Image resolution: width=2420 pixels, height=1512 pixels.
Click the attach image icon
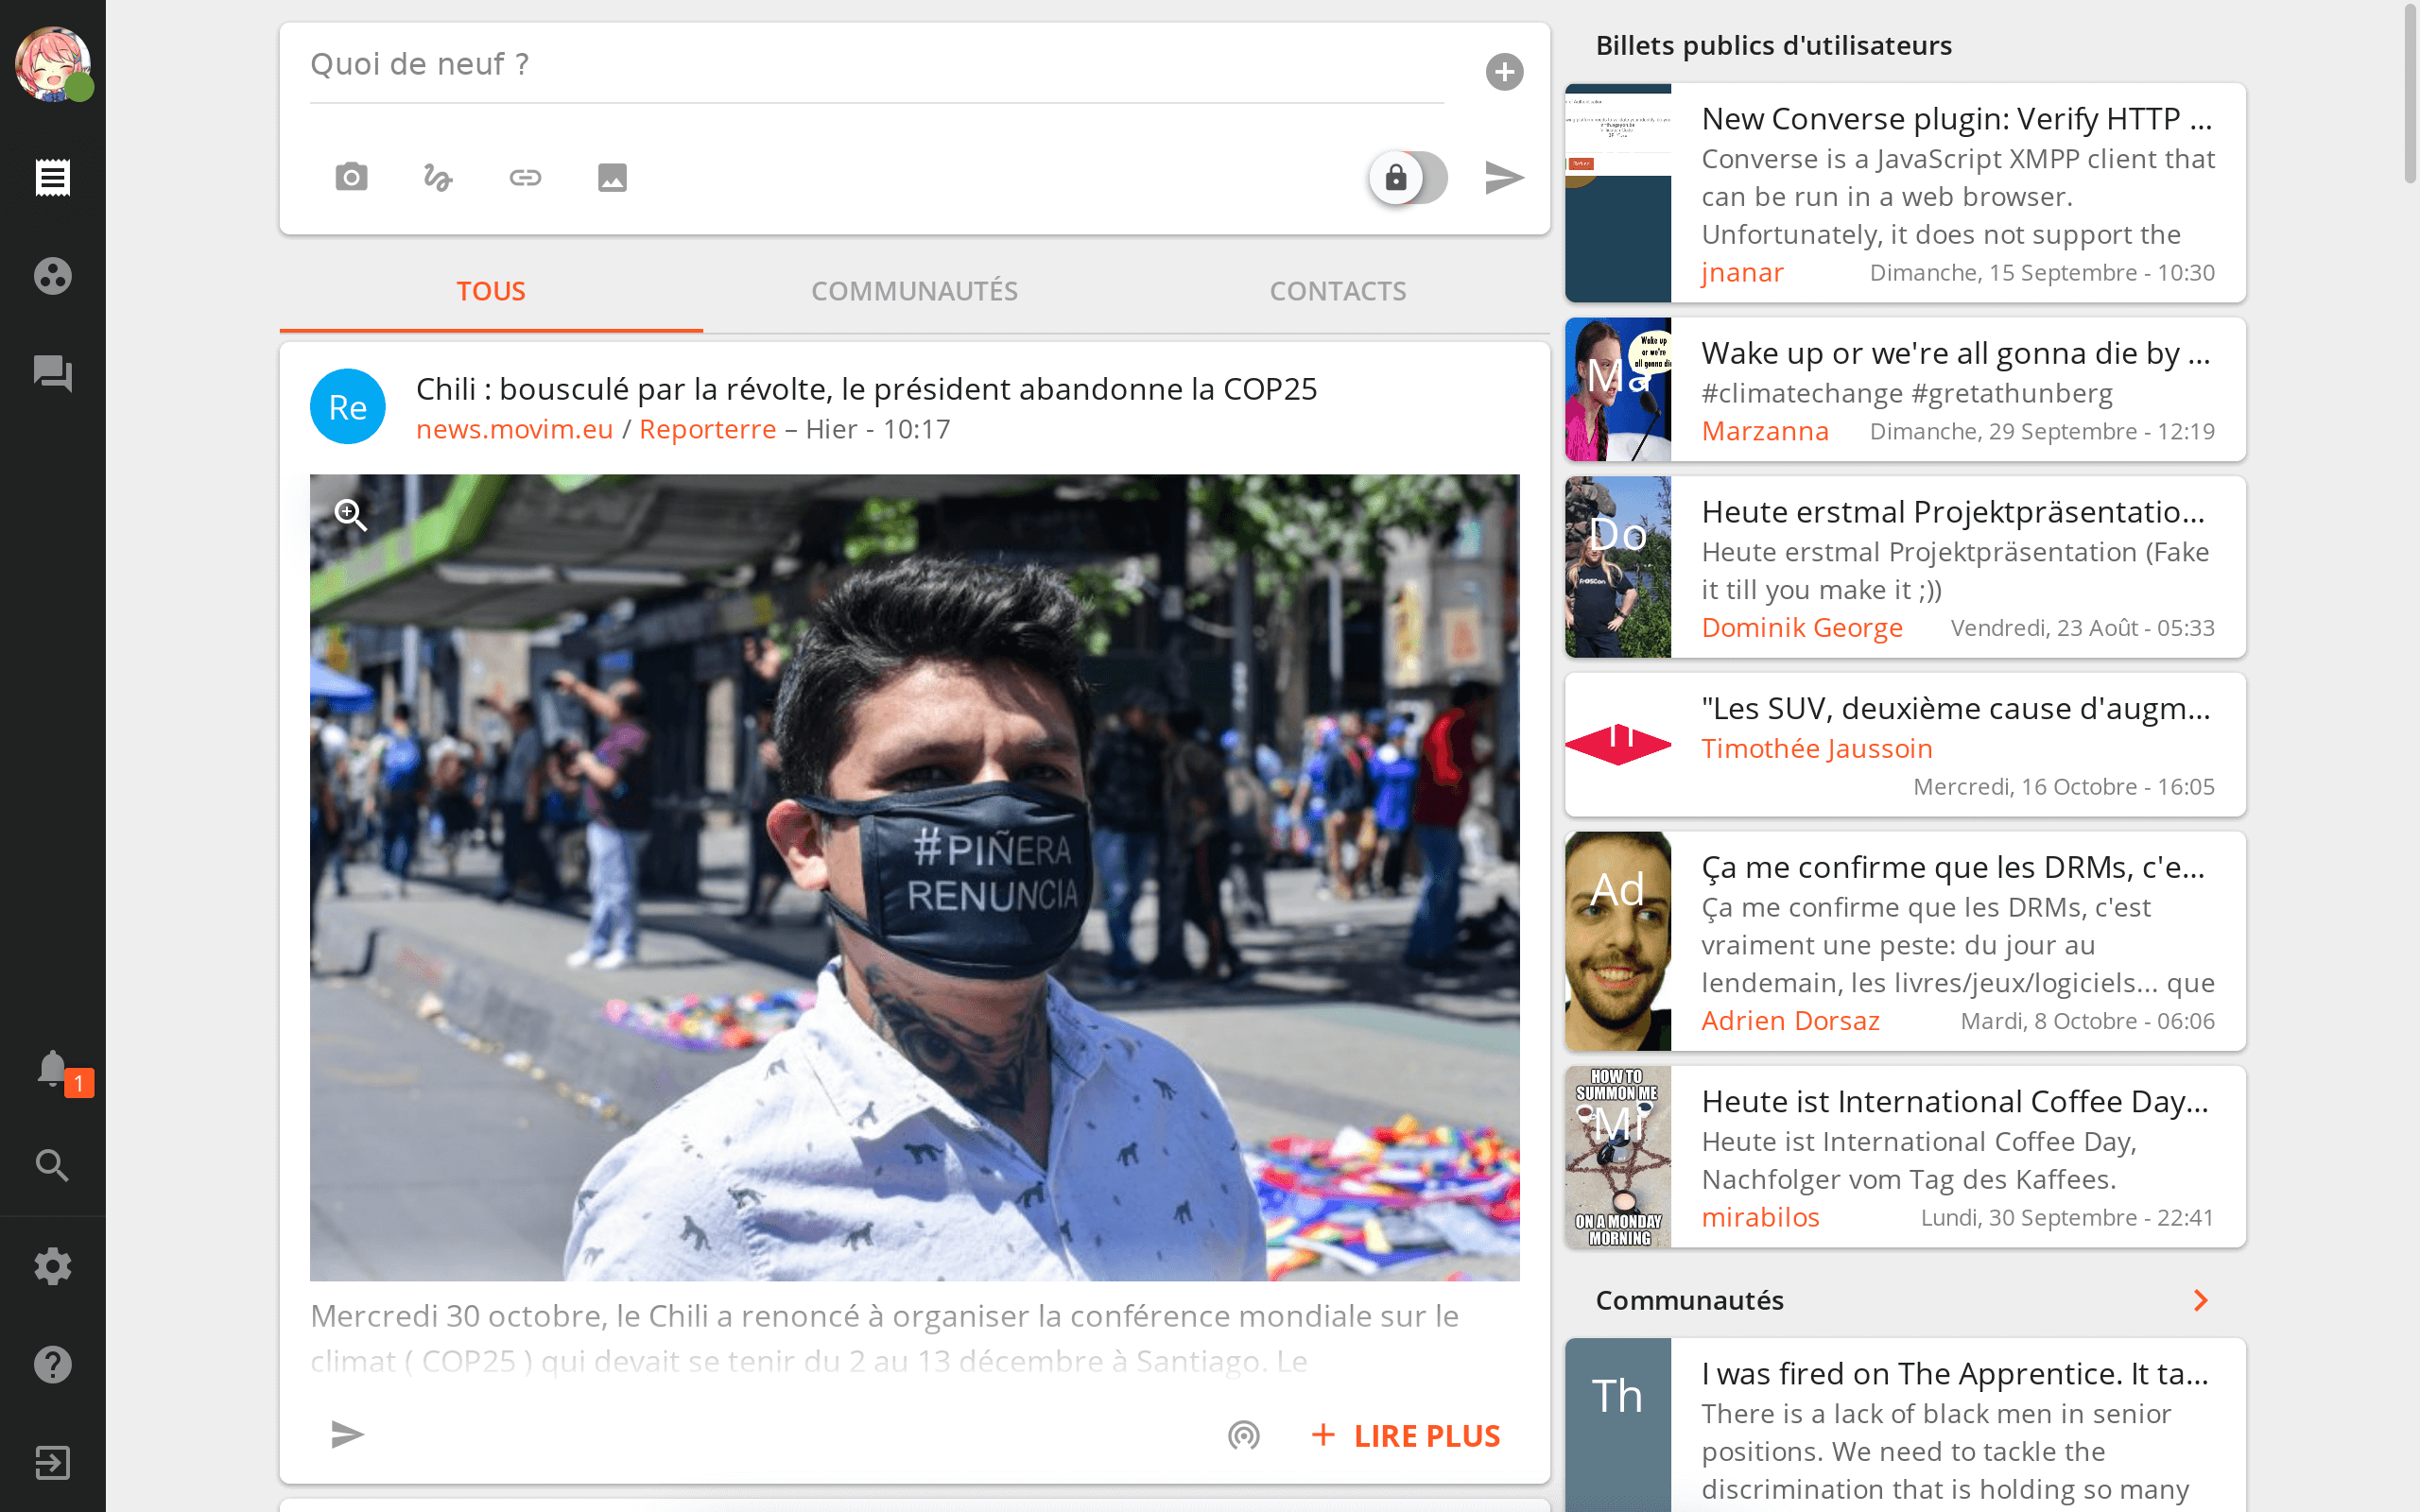pos(612,177)
